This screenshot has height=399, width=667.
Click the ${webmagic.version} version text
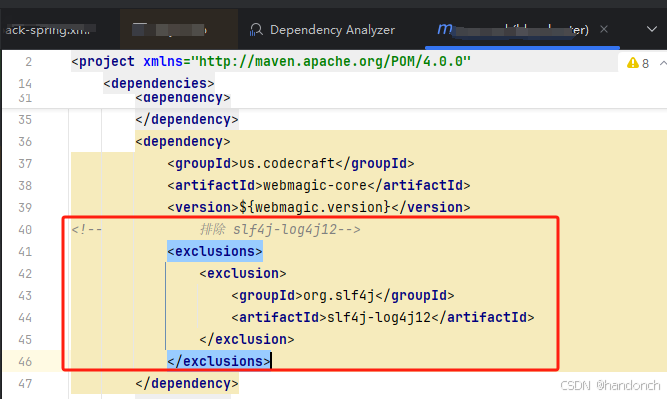(315, 207)
